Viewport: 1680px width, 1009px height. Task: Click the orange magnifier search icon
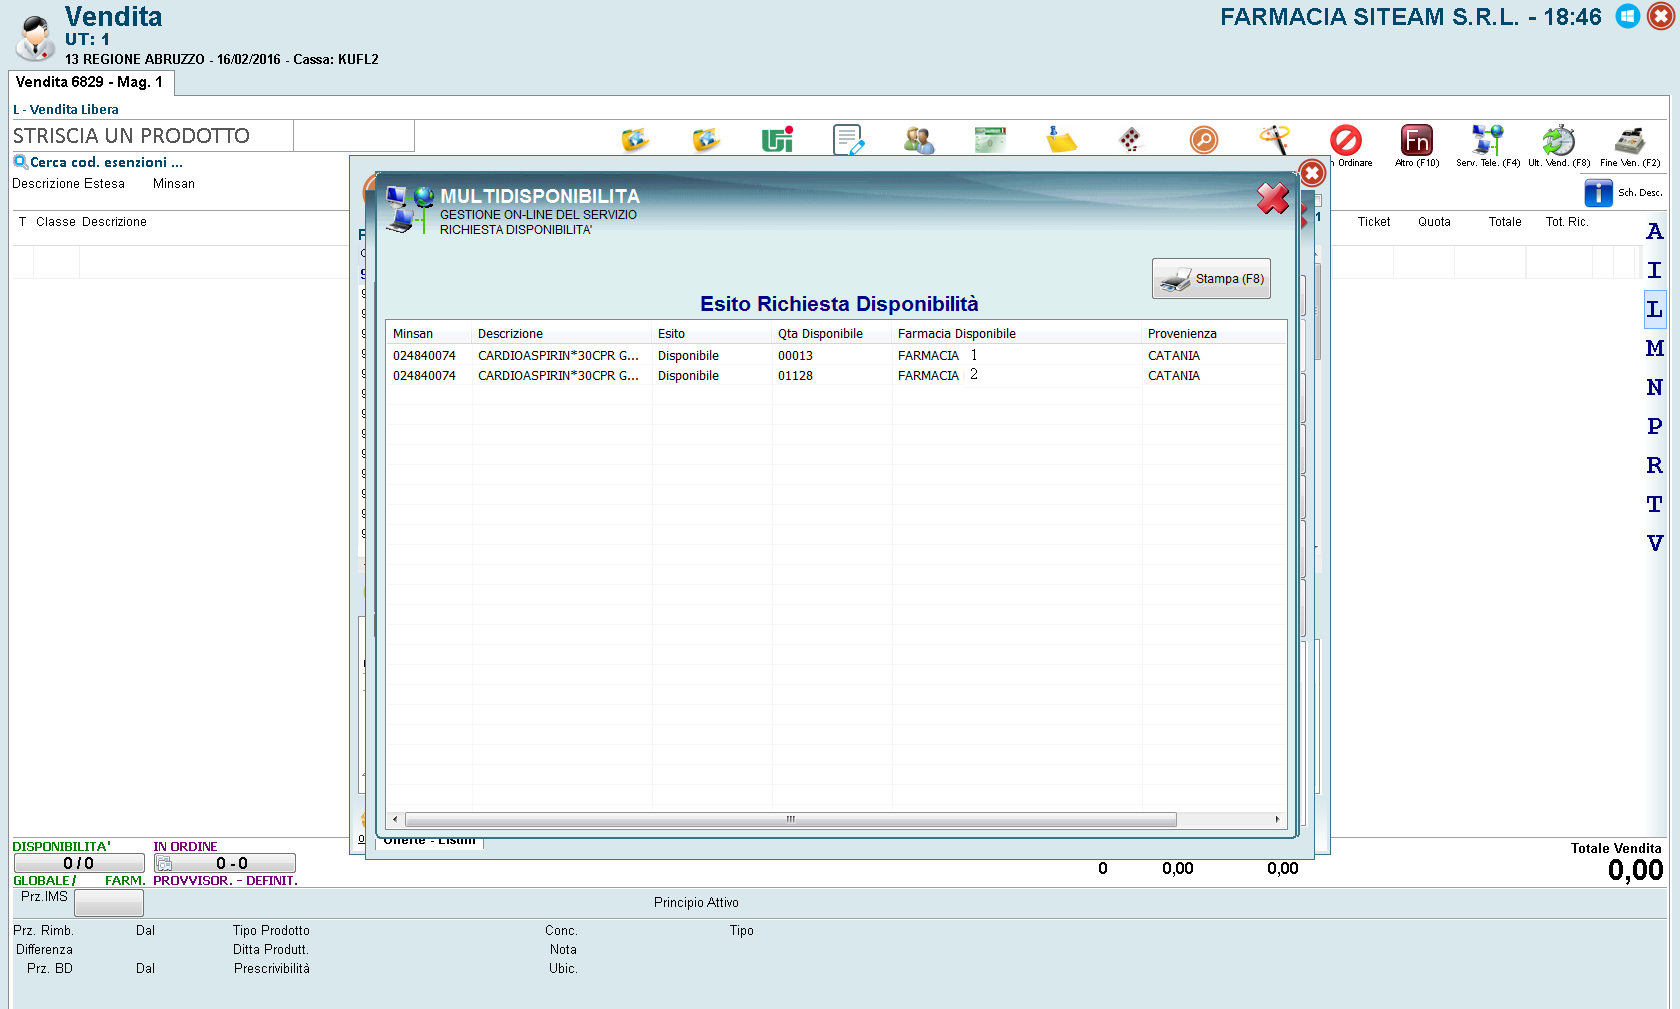1204,140
